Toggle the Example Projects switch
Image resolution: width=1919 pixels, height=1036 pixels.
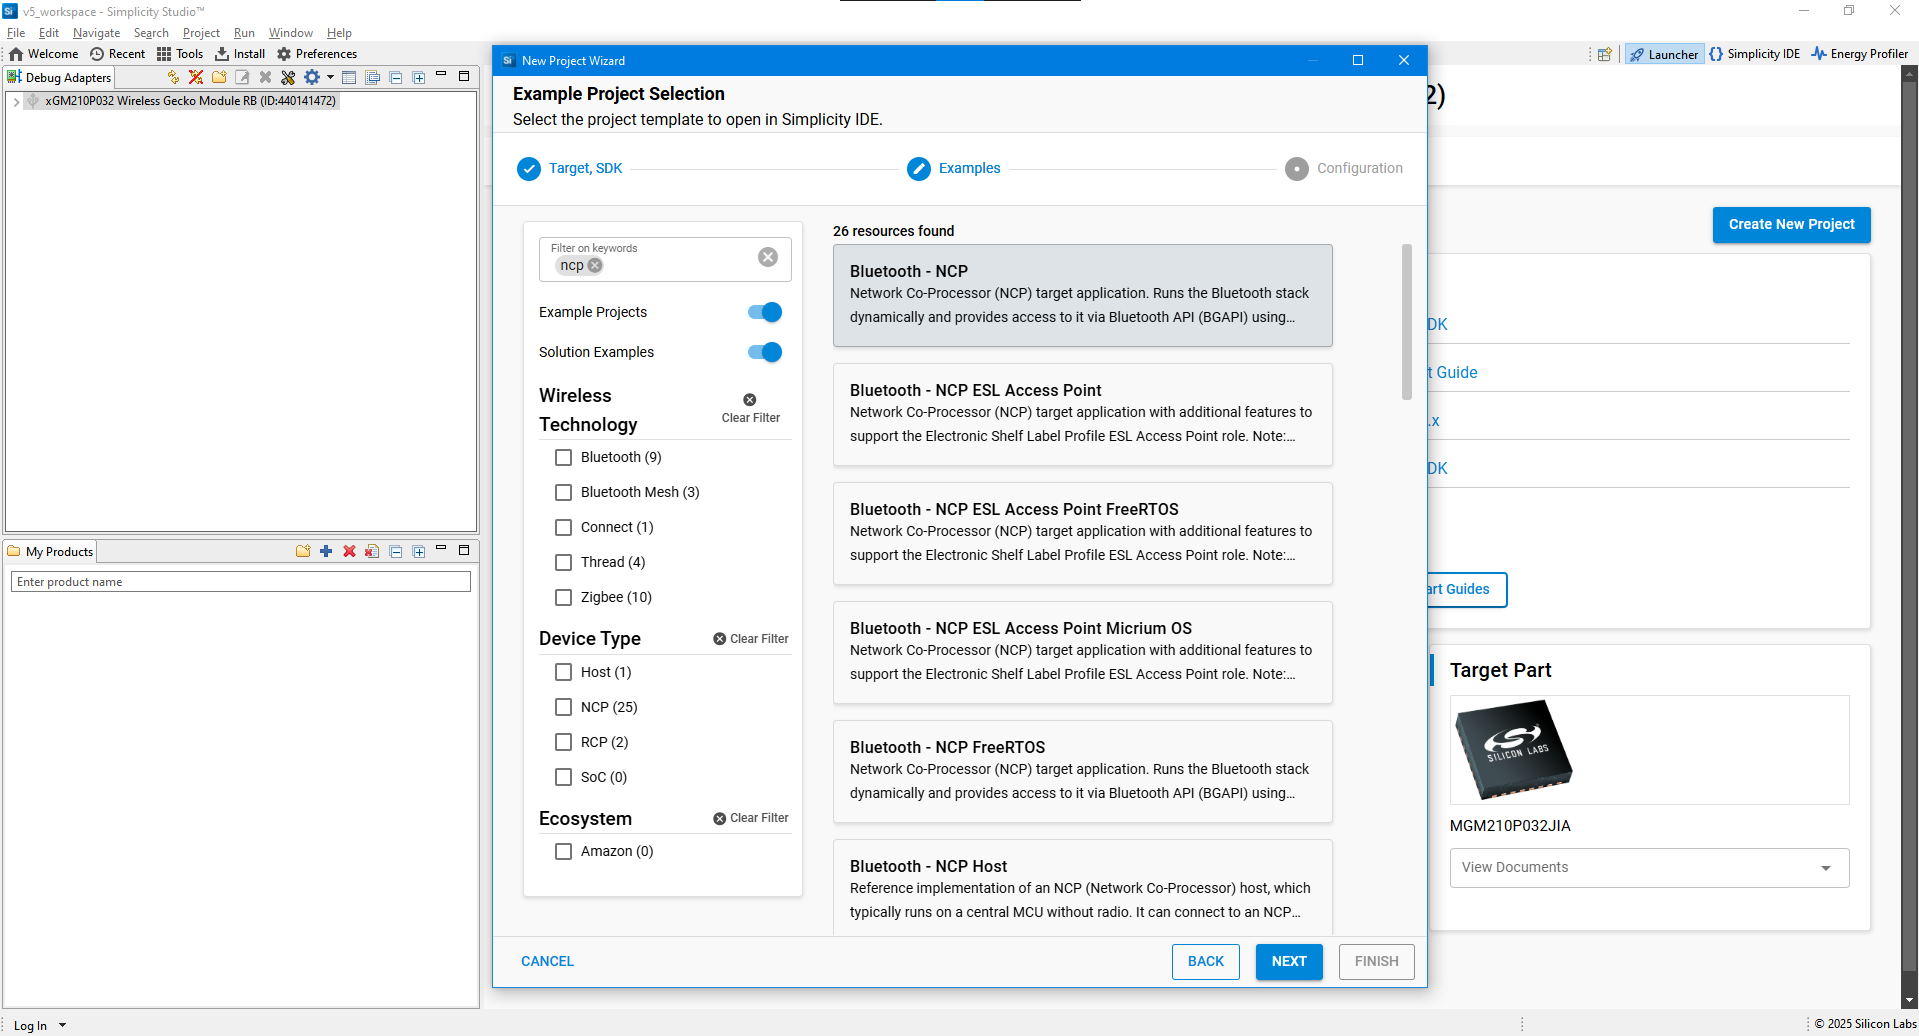point(765,312)
